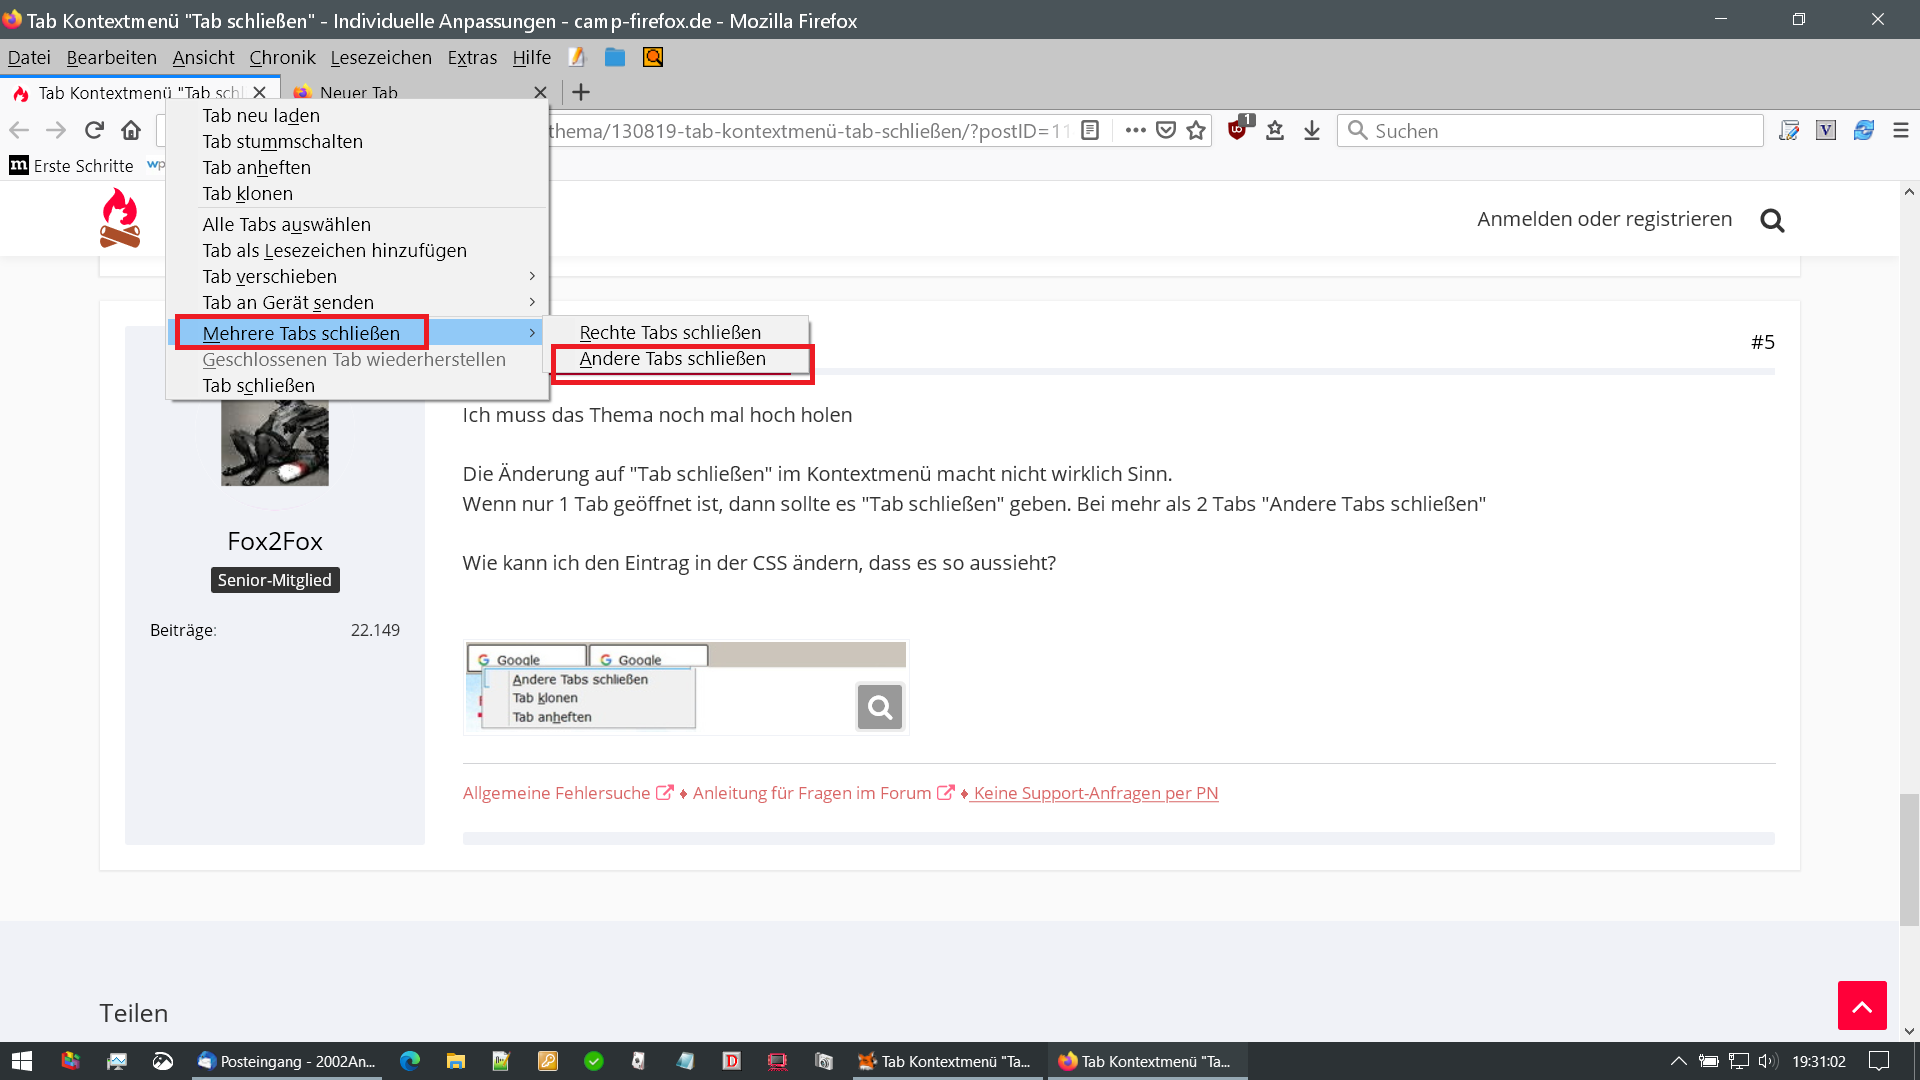Open the downloads arrow icon
1920x1080 pixels.
tap(1312, 130)
